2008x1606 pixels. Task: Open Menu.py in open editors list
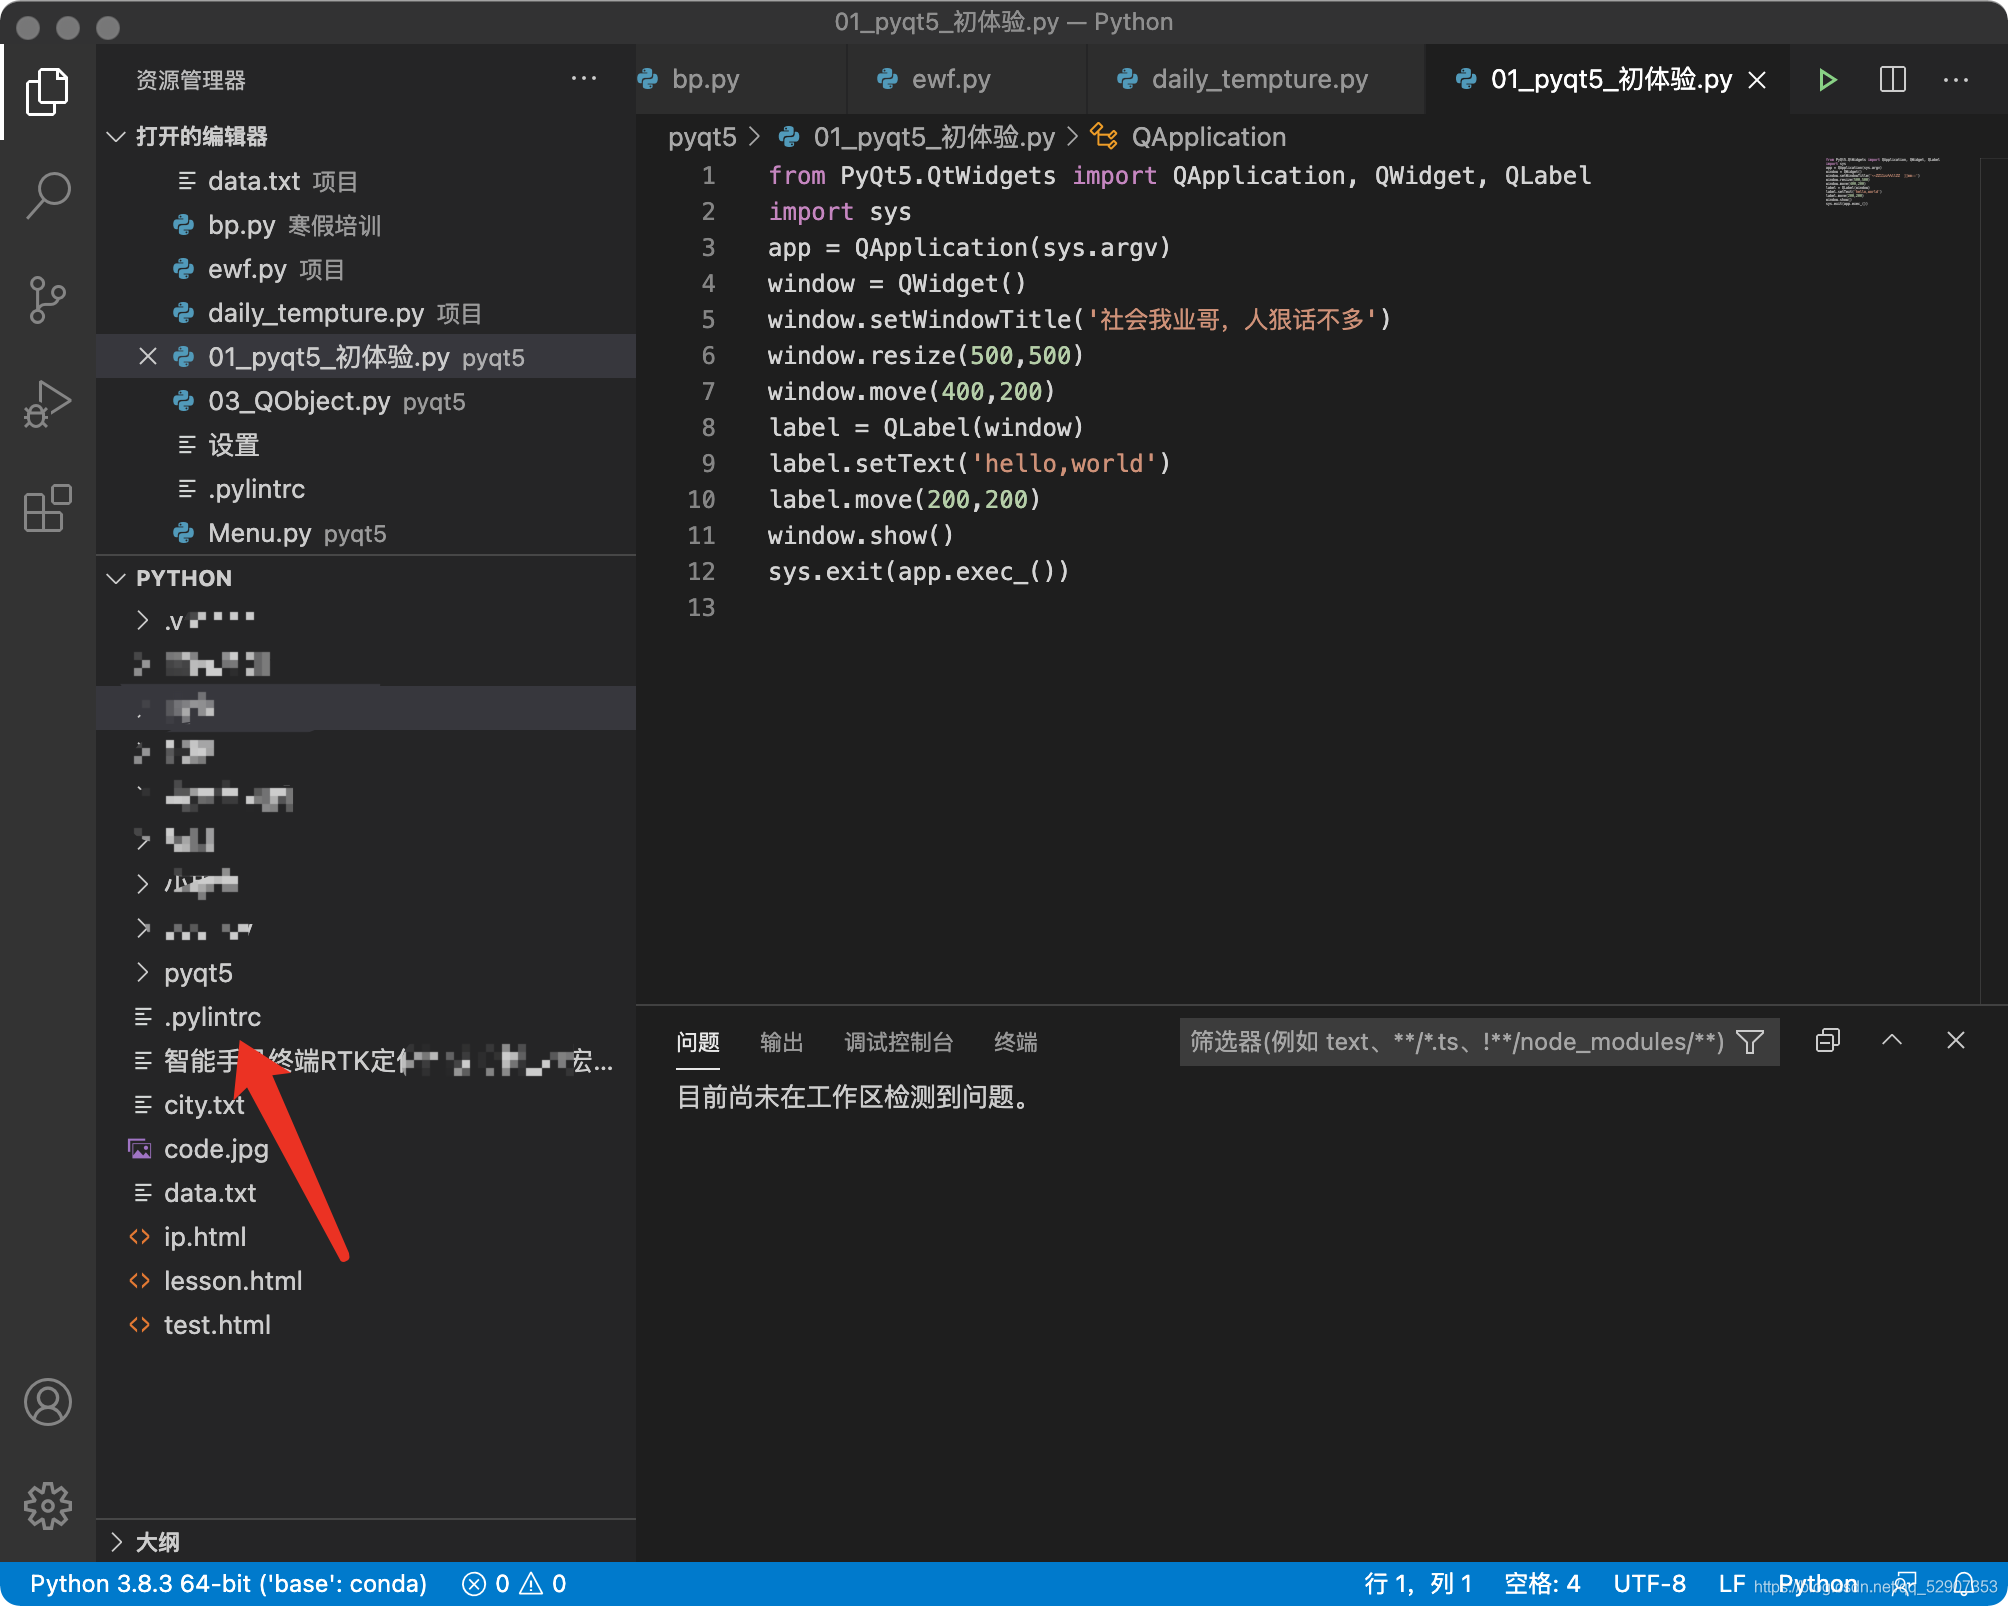366,533
